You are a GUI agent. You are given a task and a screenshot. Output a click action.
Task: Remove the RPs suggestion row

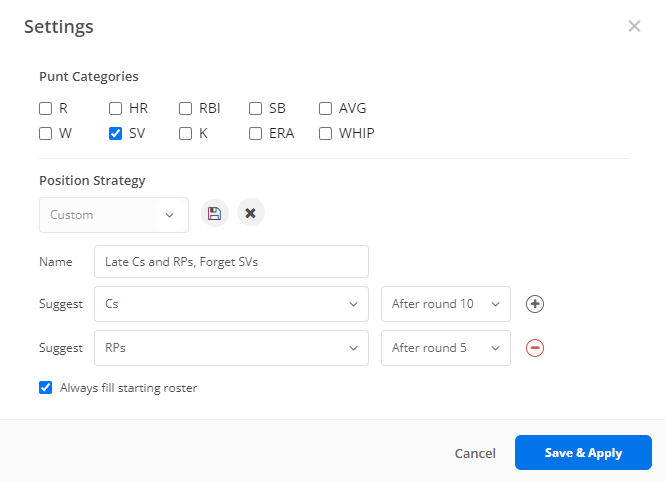(535, 348)
